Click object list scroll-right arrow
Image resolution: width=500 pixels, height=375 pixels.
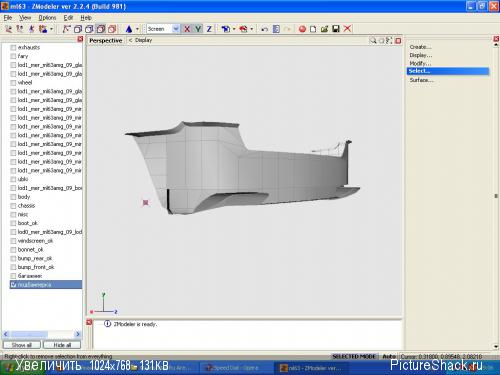click(78, 334)
